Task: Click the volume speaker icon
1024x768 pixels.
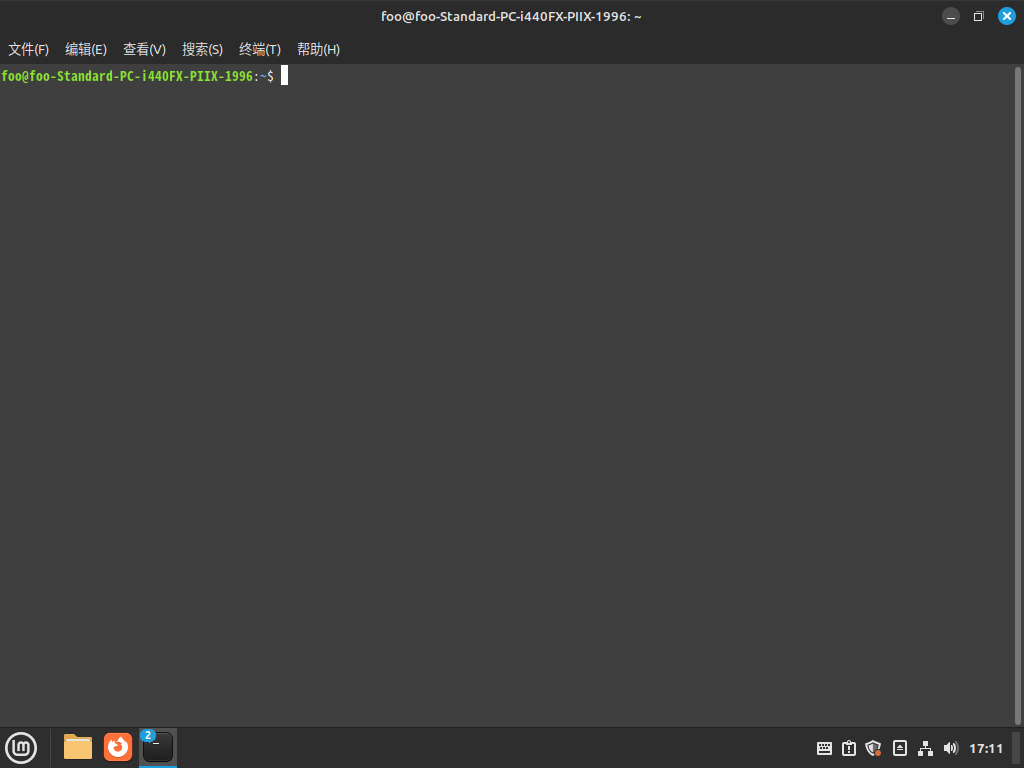Action: [950, 748]
